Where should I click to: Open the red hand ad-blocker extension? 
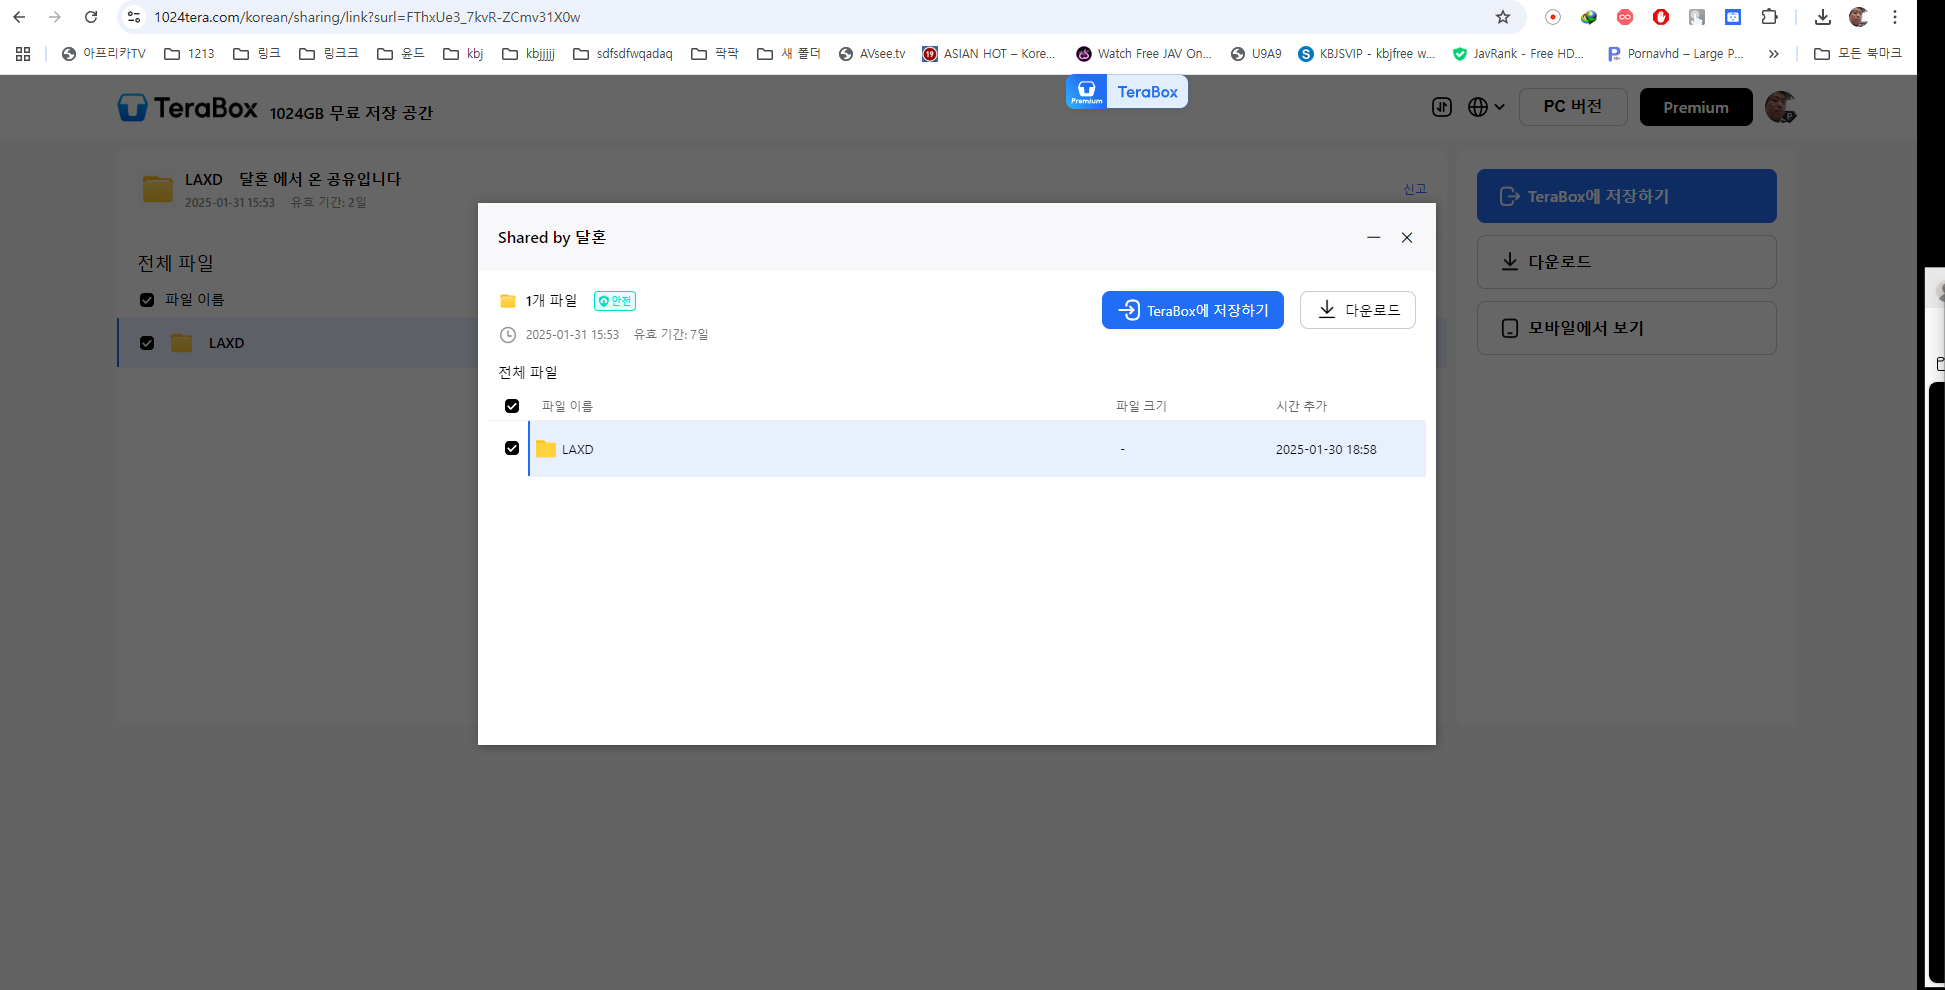[x=1661, y=17]
